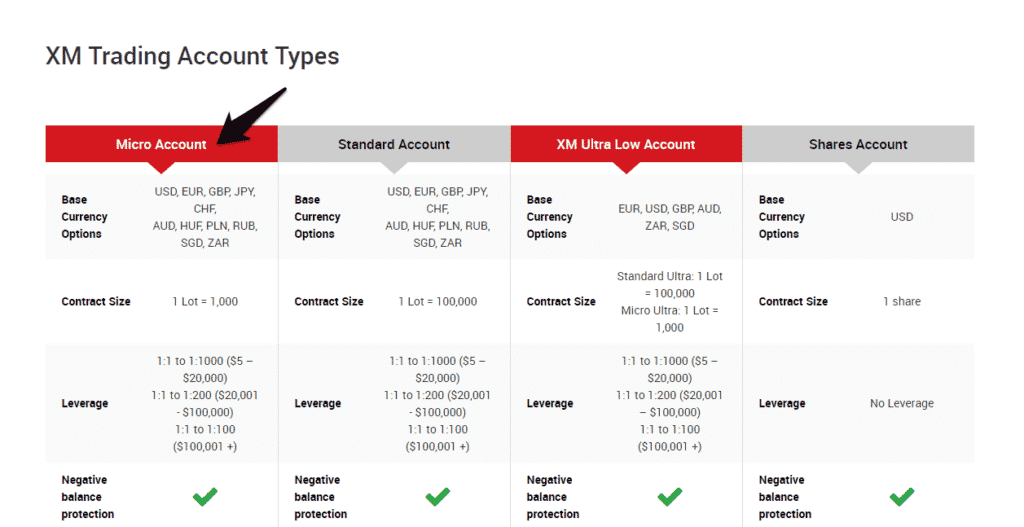Click XM Ultra Low 'Contract Size' label
1024x527 pixels.
click(561, 301)
